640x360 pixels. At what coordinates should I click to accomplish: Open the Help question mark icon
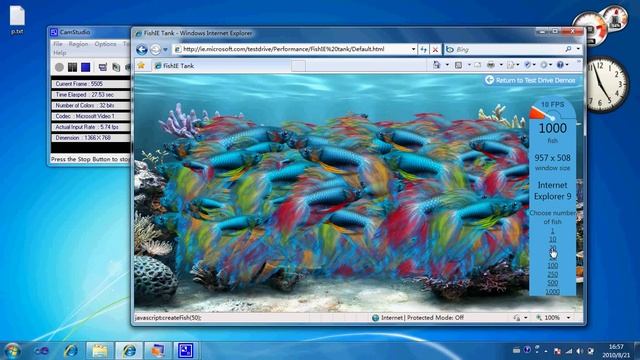pos(560,65)
